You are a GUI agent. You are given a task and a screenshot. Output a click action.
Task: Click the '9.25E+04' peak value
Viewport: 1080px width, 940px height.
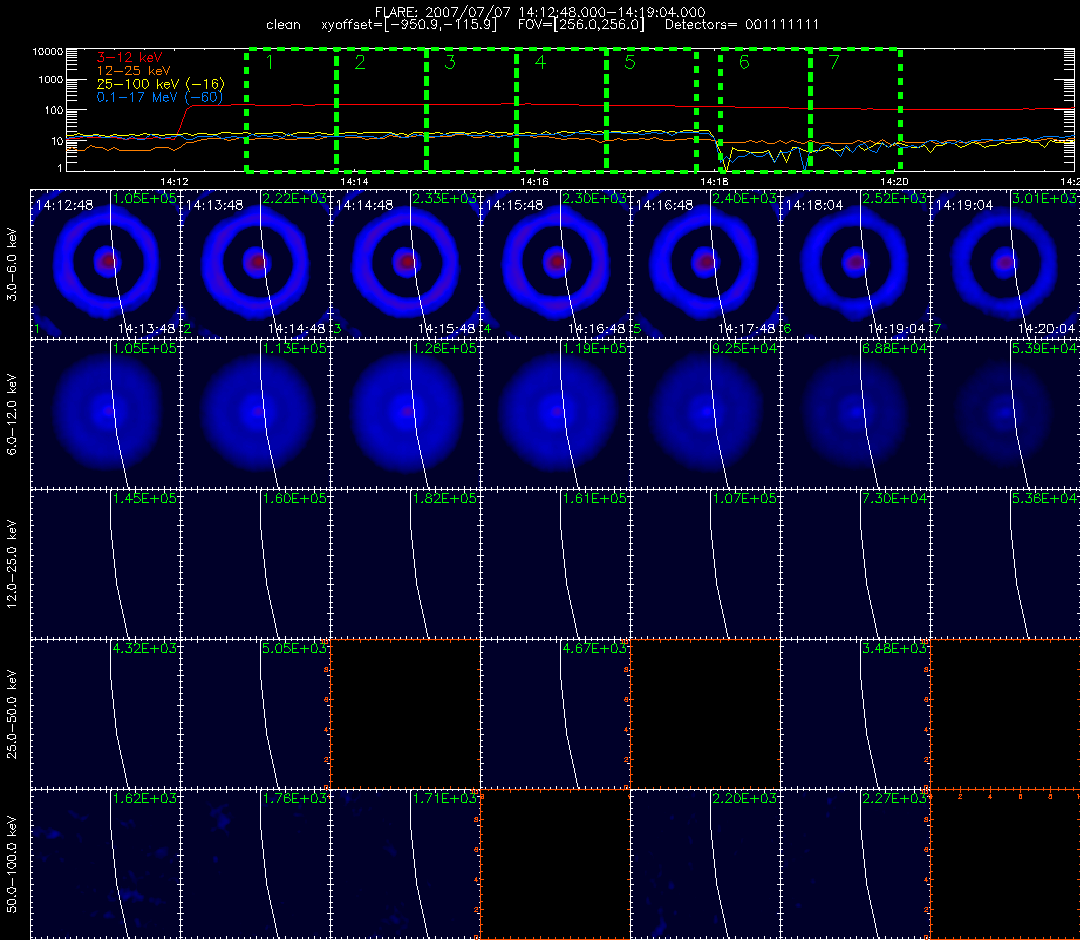(744, 348)
